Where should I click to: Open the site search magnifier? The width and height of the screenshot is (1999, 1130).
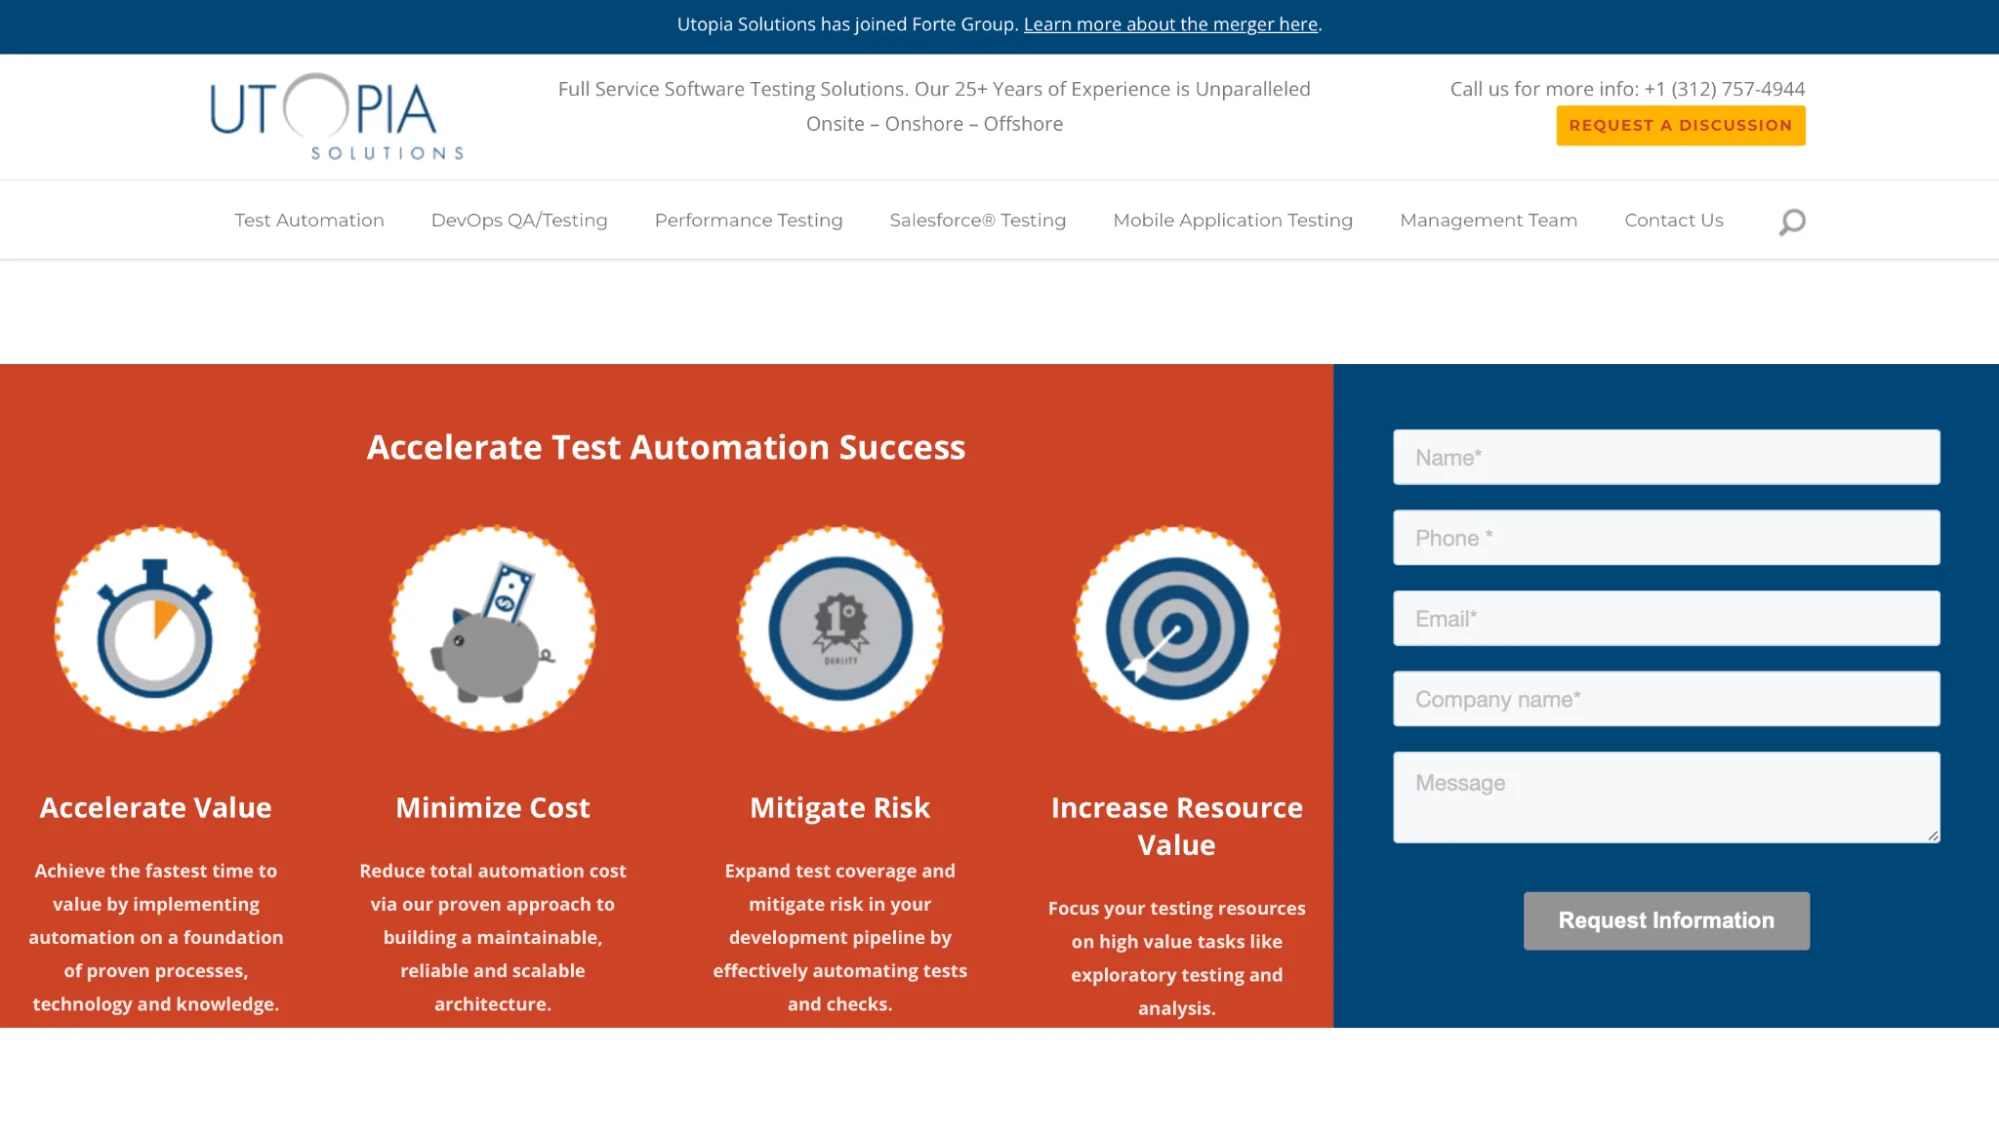pyautogui.click(x=1791, y=220)
